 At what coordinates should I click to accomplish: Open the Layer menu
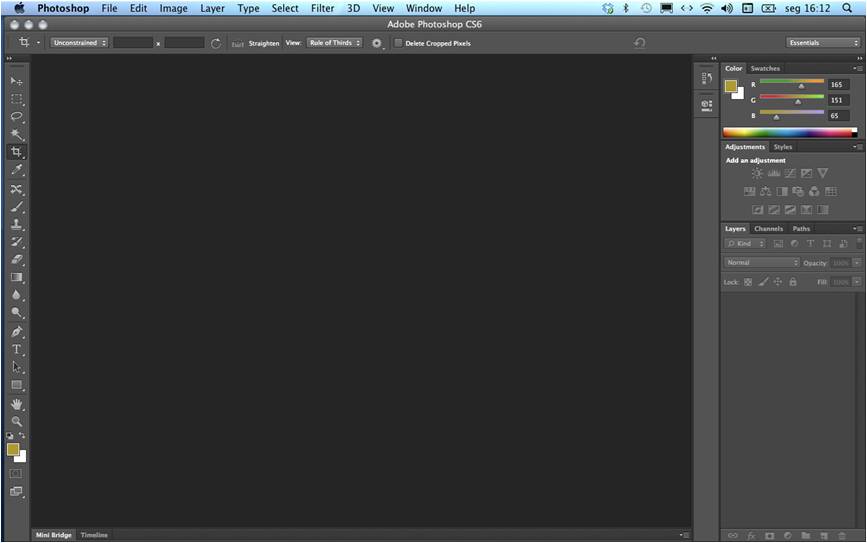(212, 8)
